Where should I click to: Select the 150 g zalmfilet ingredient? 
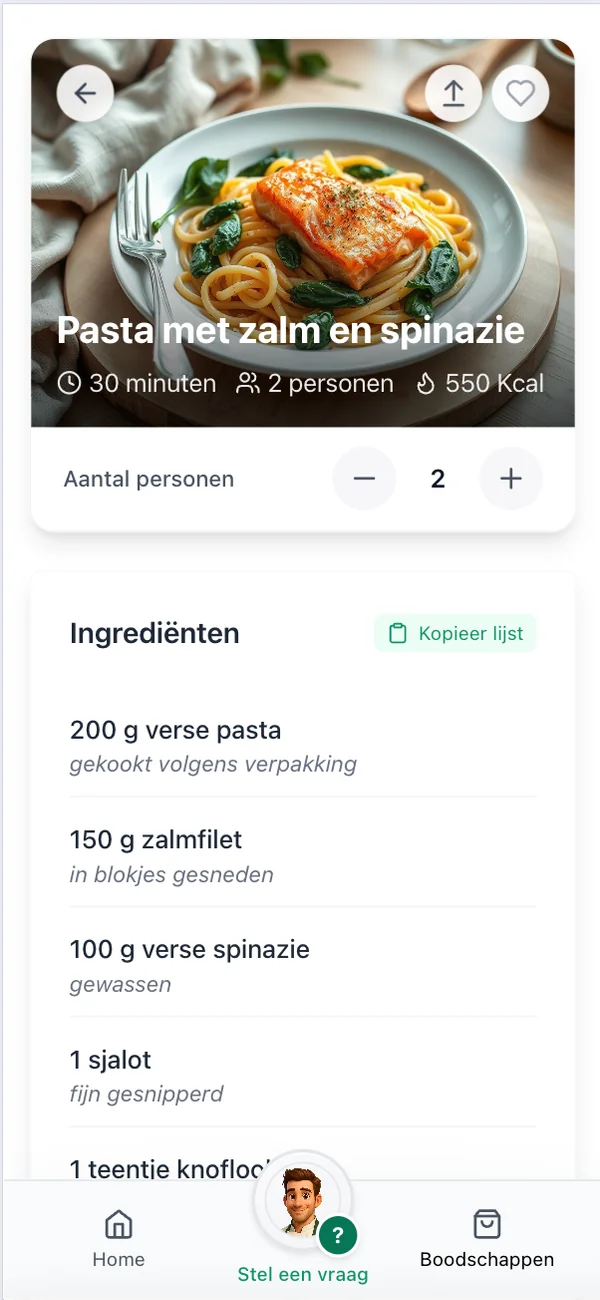point(156,840)
